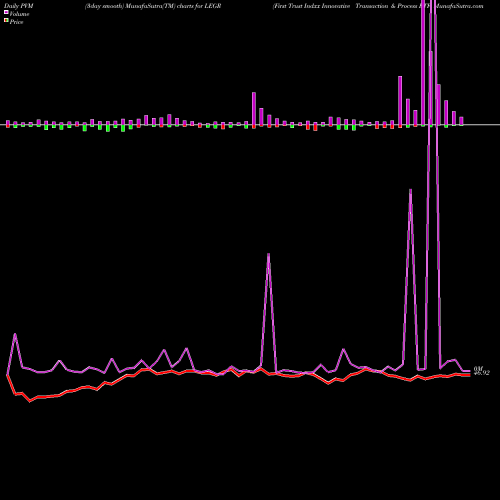Screen dimensions: 500x500
Task: Click the Volume legend color swatch
Action: coord(6,13)
